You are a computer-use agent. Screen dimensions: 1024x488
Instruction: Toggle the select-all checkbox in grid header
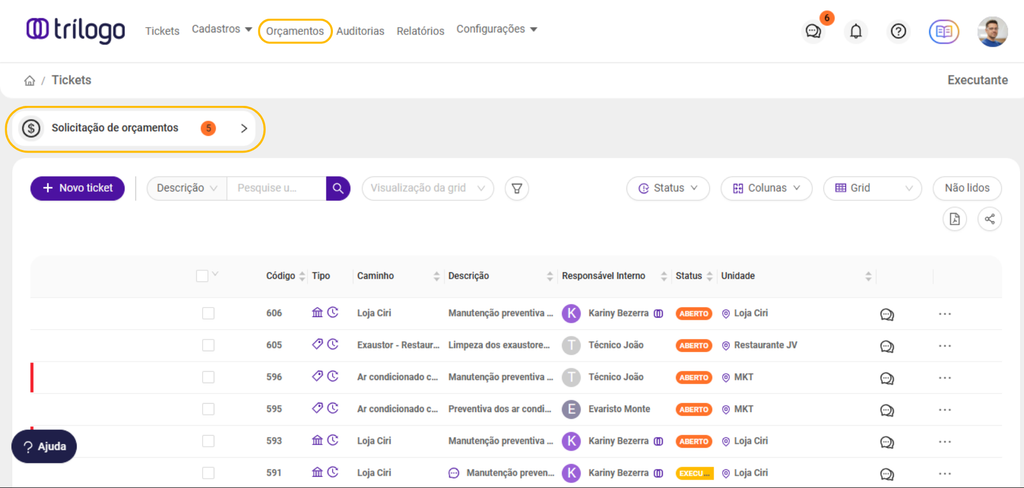click(x=203, y=276)
